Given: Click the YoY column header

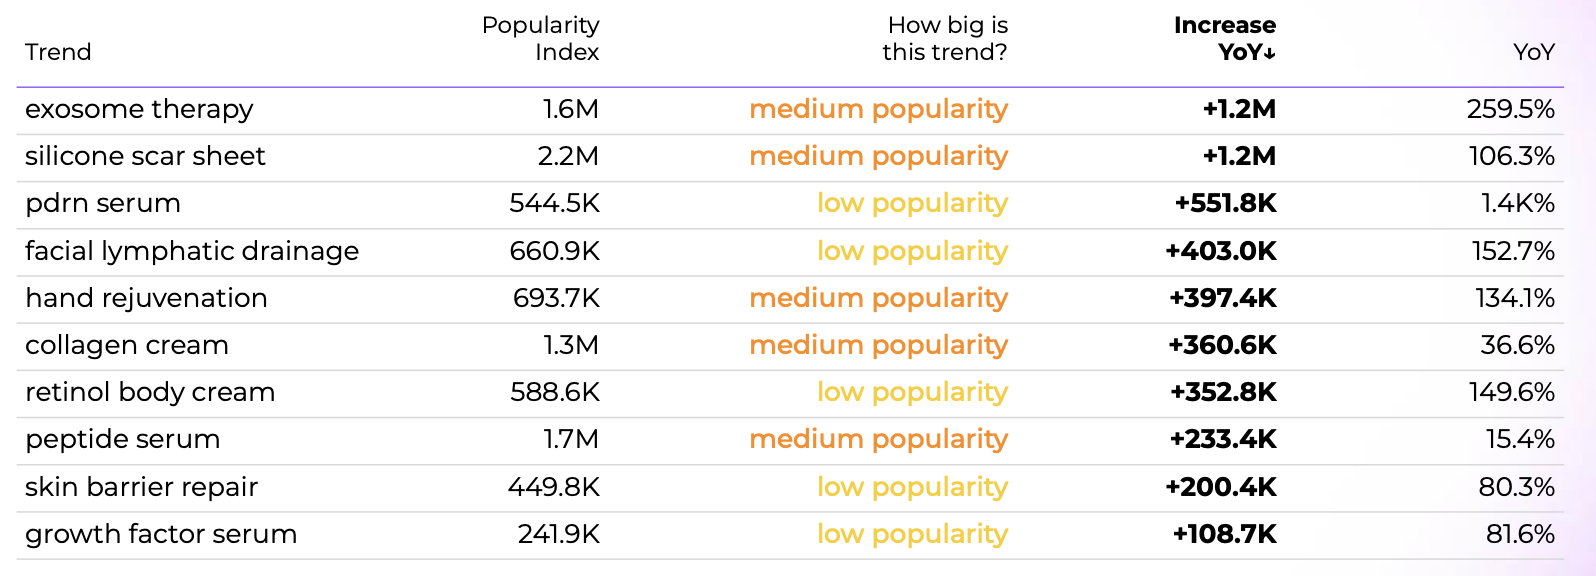Looking at the screenshot, I should click(x=1533, y=52).
